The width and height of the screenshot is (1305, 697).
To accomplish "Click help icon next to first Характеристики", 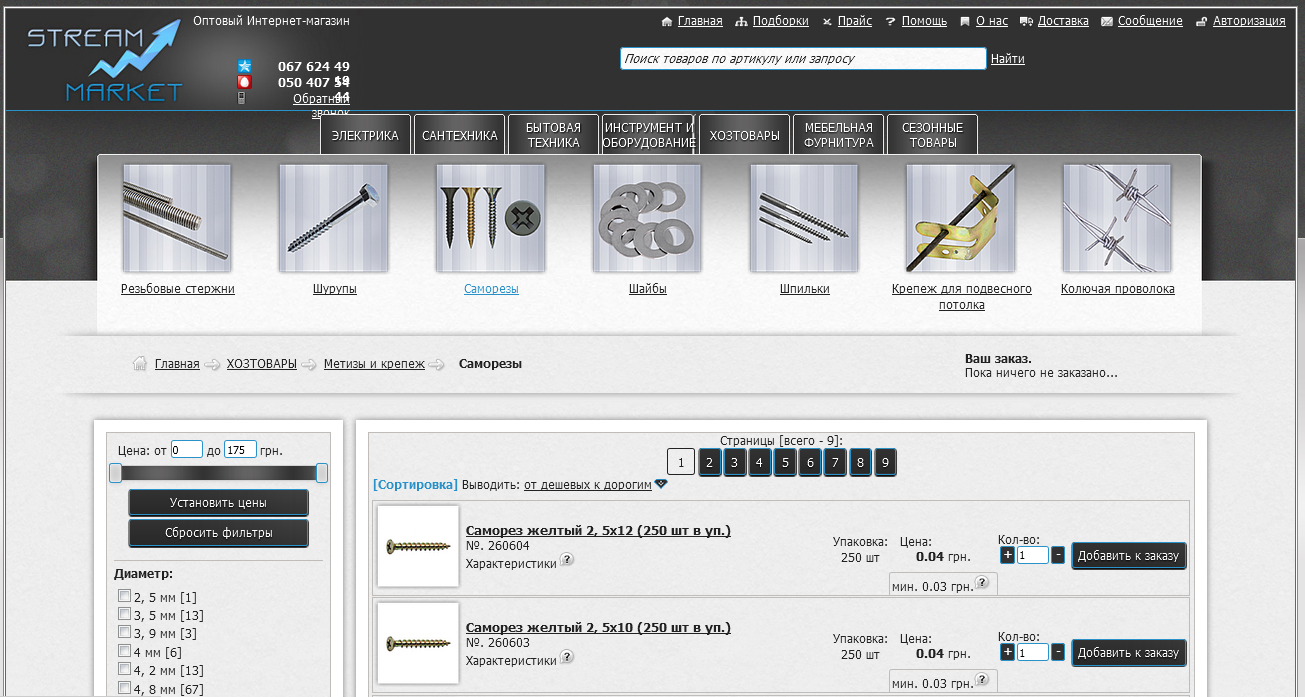I will pos(567,560).
